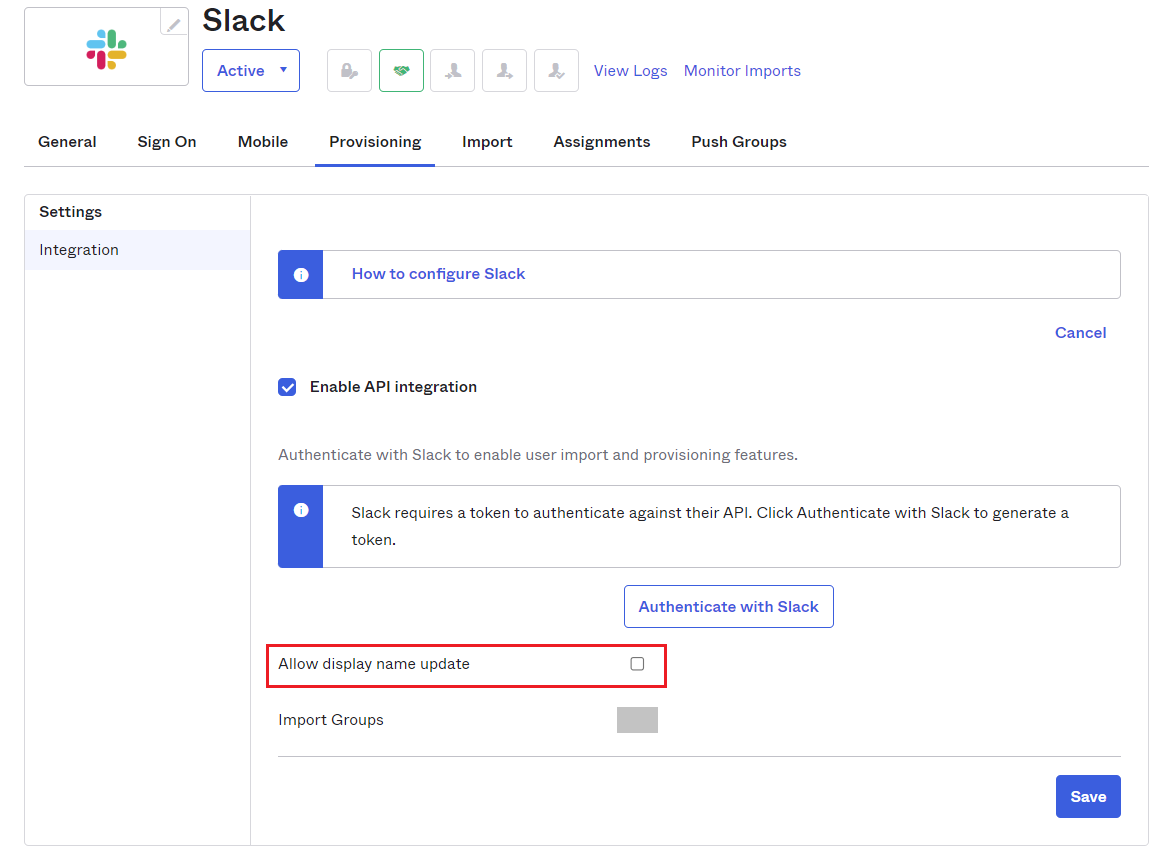Select Integration in the Settings sidebar

click(x=79, y=250)
